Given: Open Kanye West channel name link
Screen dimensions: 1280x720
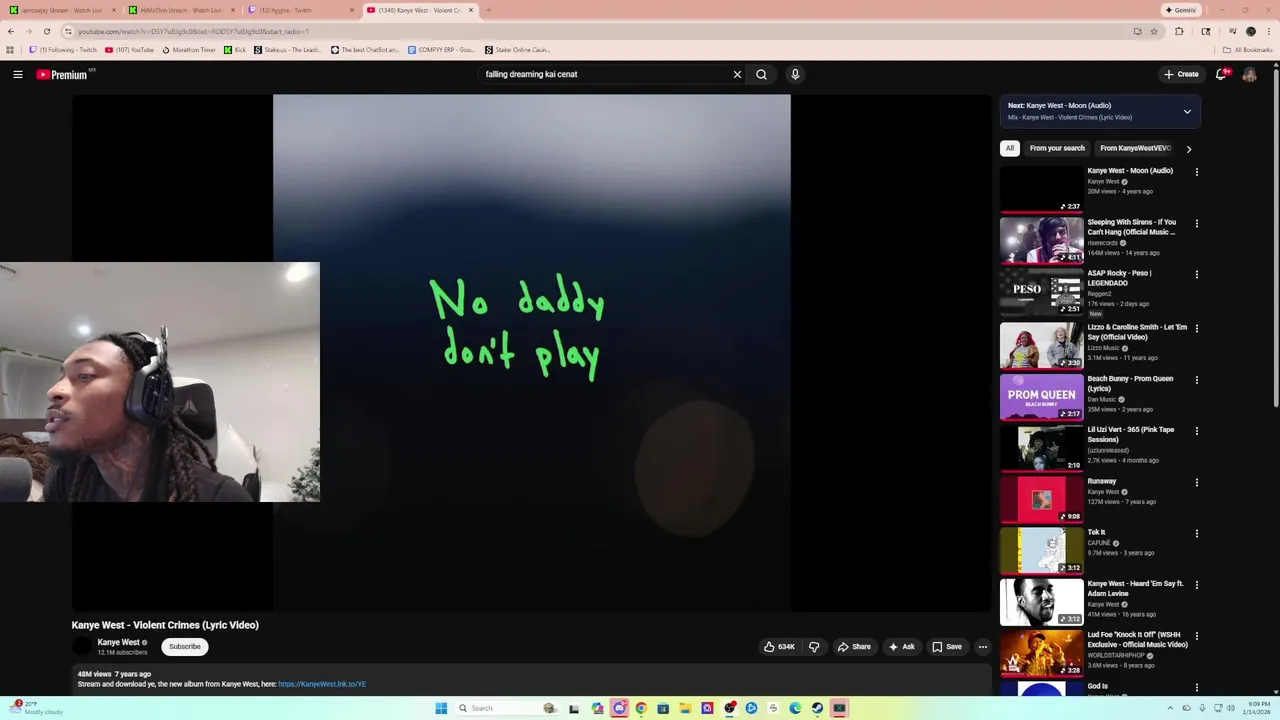Looking at the screenshot, I should point(118,642).
